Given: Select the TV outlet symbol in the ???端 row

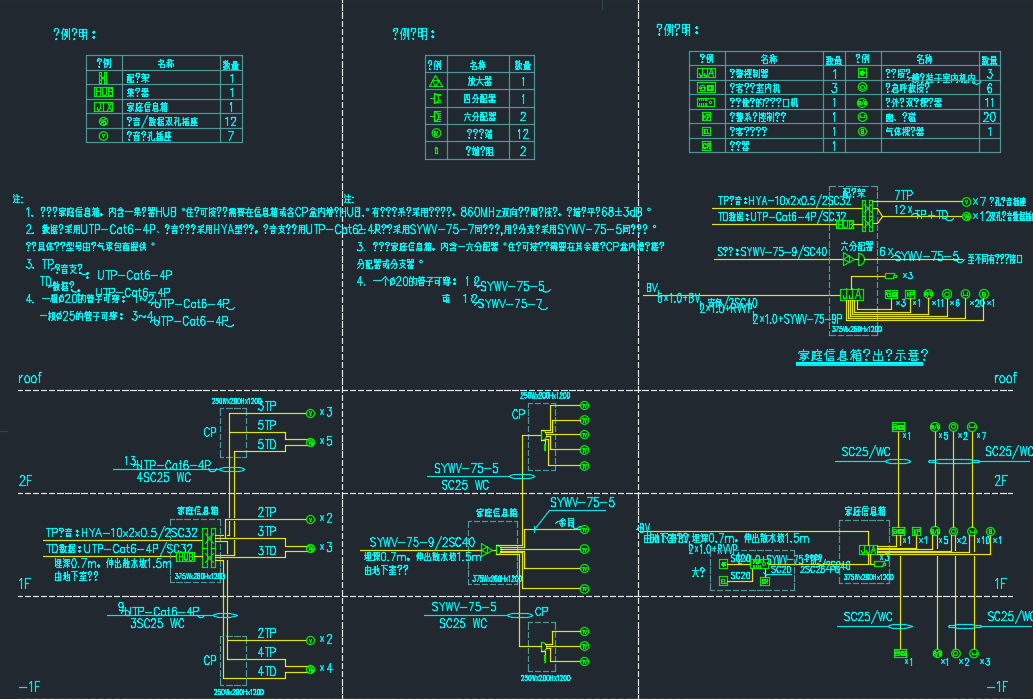Looking at the screenshot, I should click(x=435, y=133).
